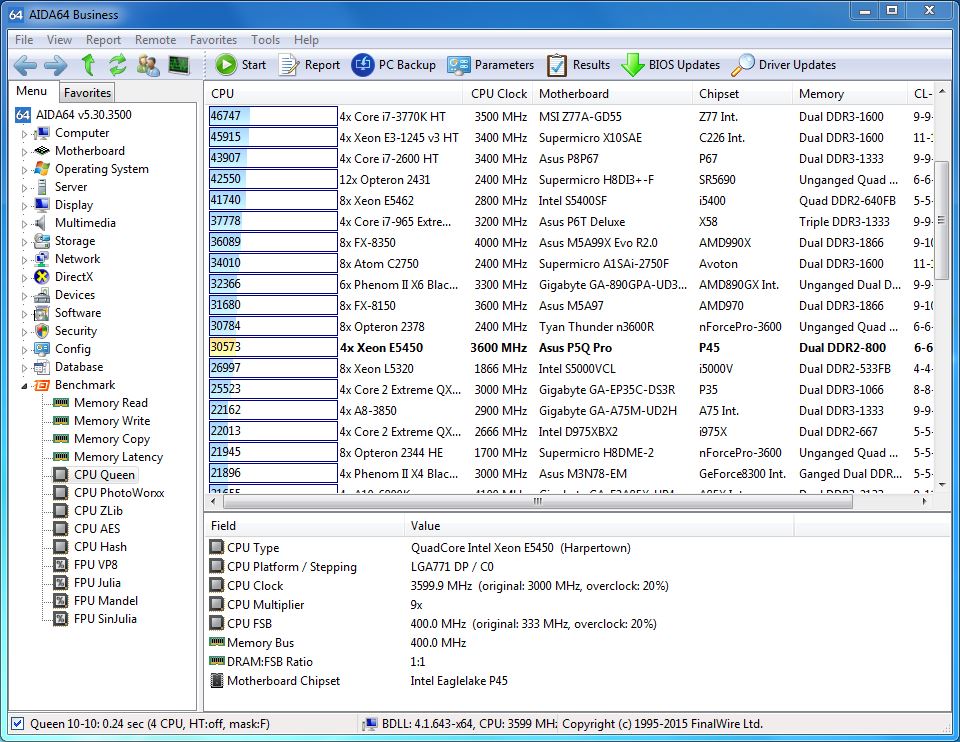
Task: Select Memory Read benchmark
Action: [x=110, y=403]
